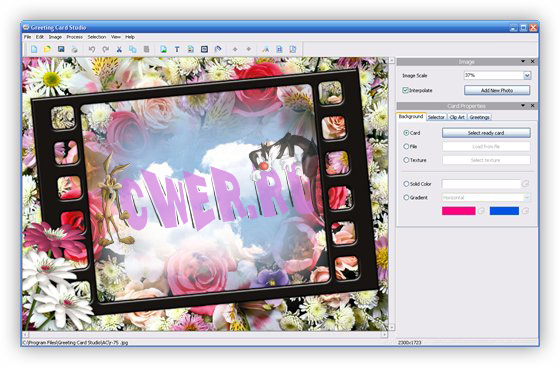Image resolution: width=560 pixels, height=367 pixels.
Task: Toggle the Interpolate checkbox
Action: 405,90
